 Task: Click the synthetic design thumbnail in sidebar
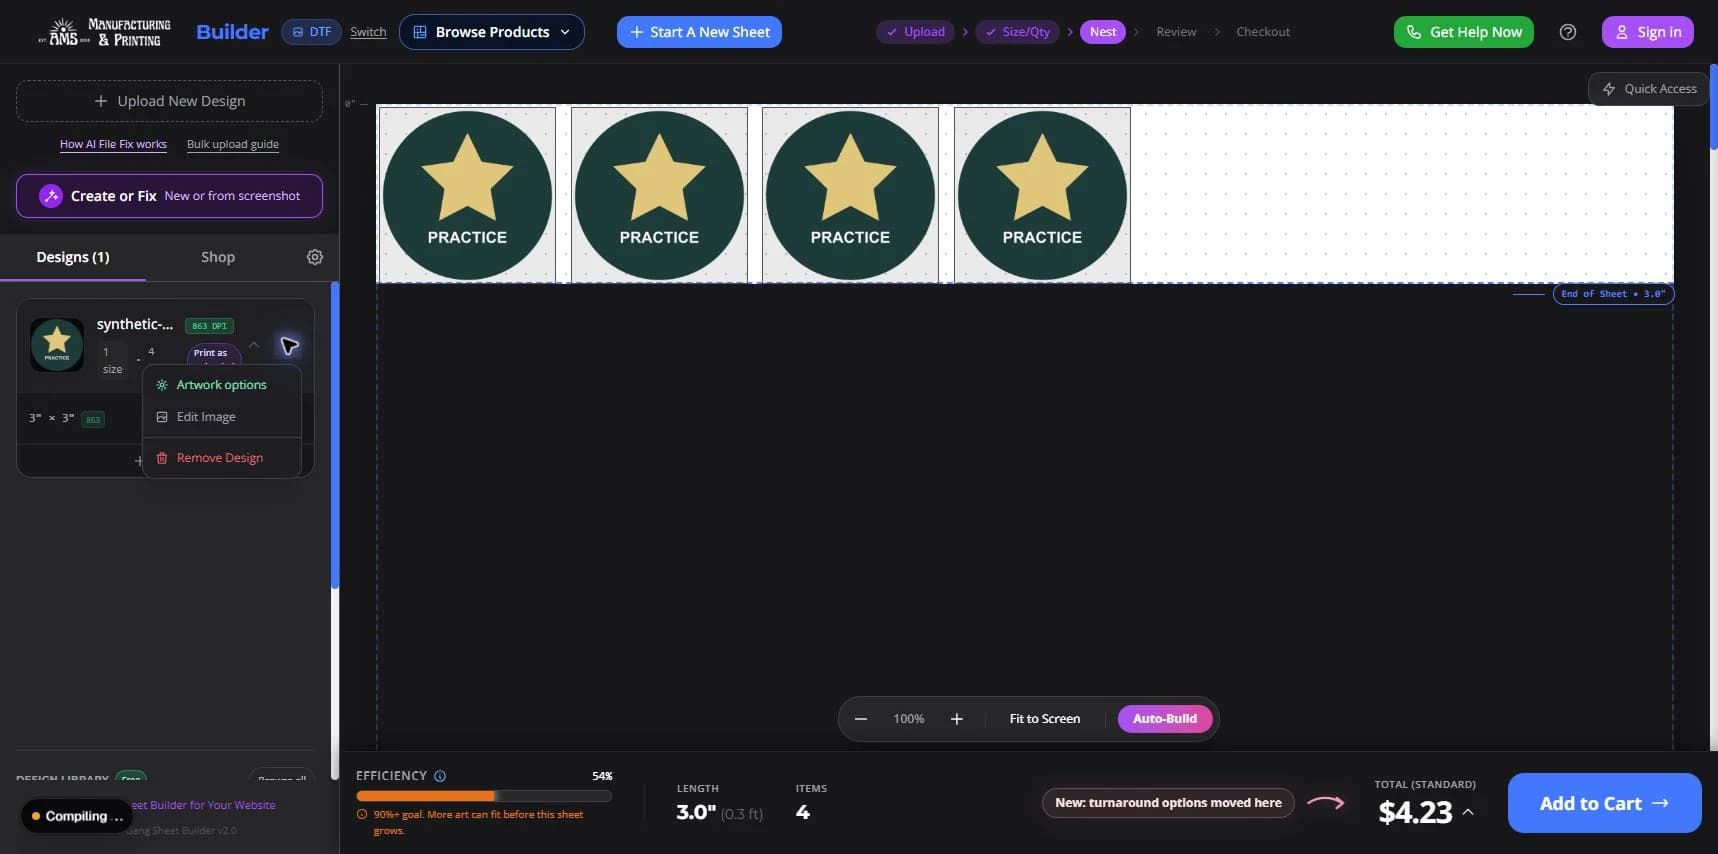pyautogui.click(x=57, y=345)
